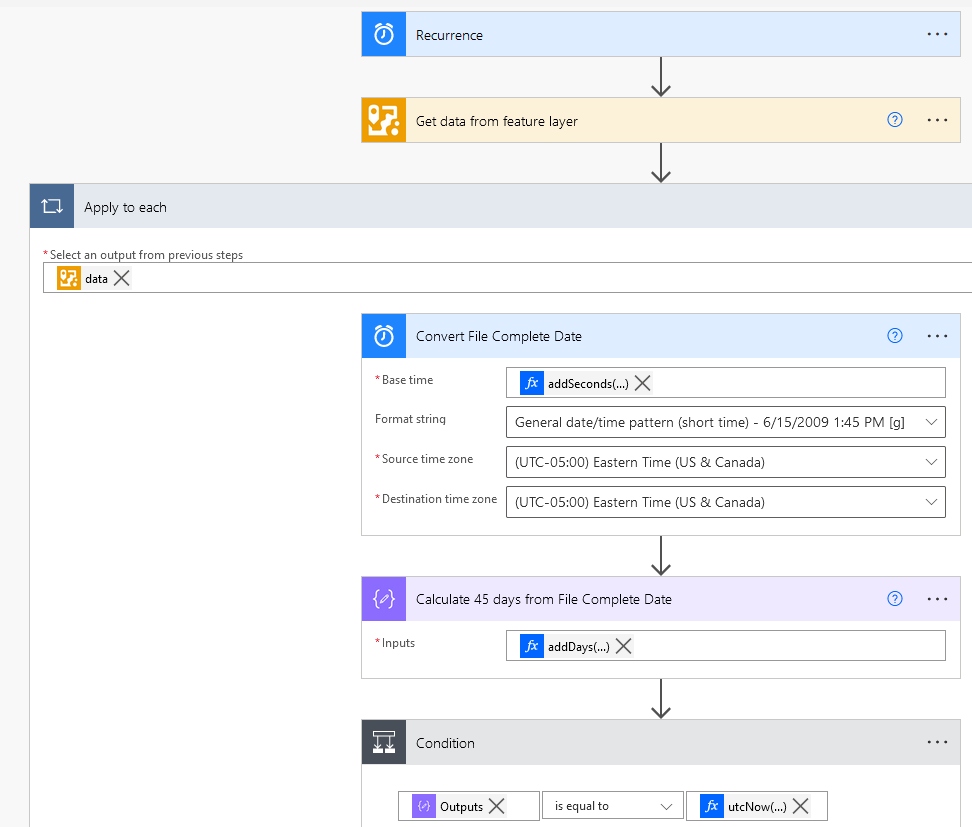Open the Format string dropdown
Viewport: 972px width, 827px height.
(932, 422)
